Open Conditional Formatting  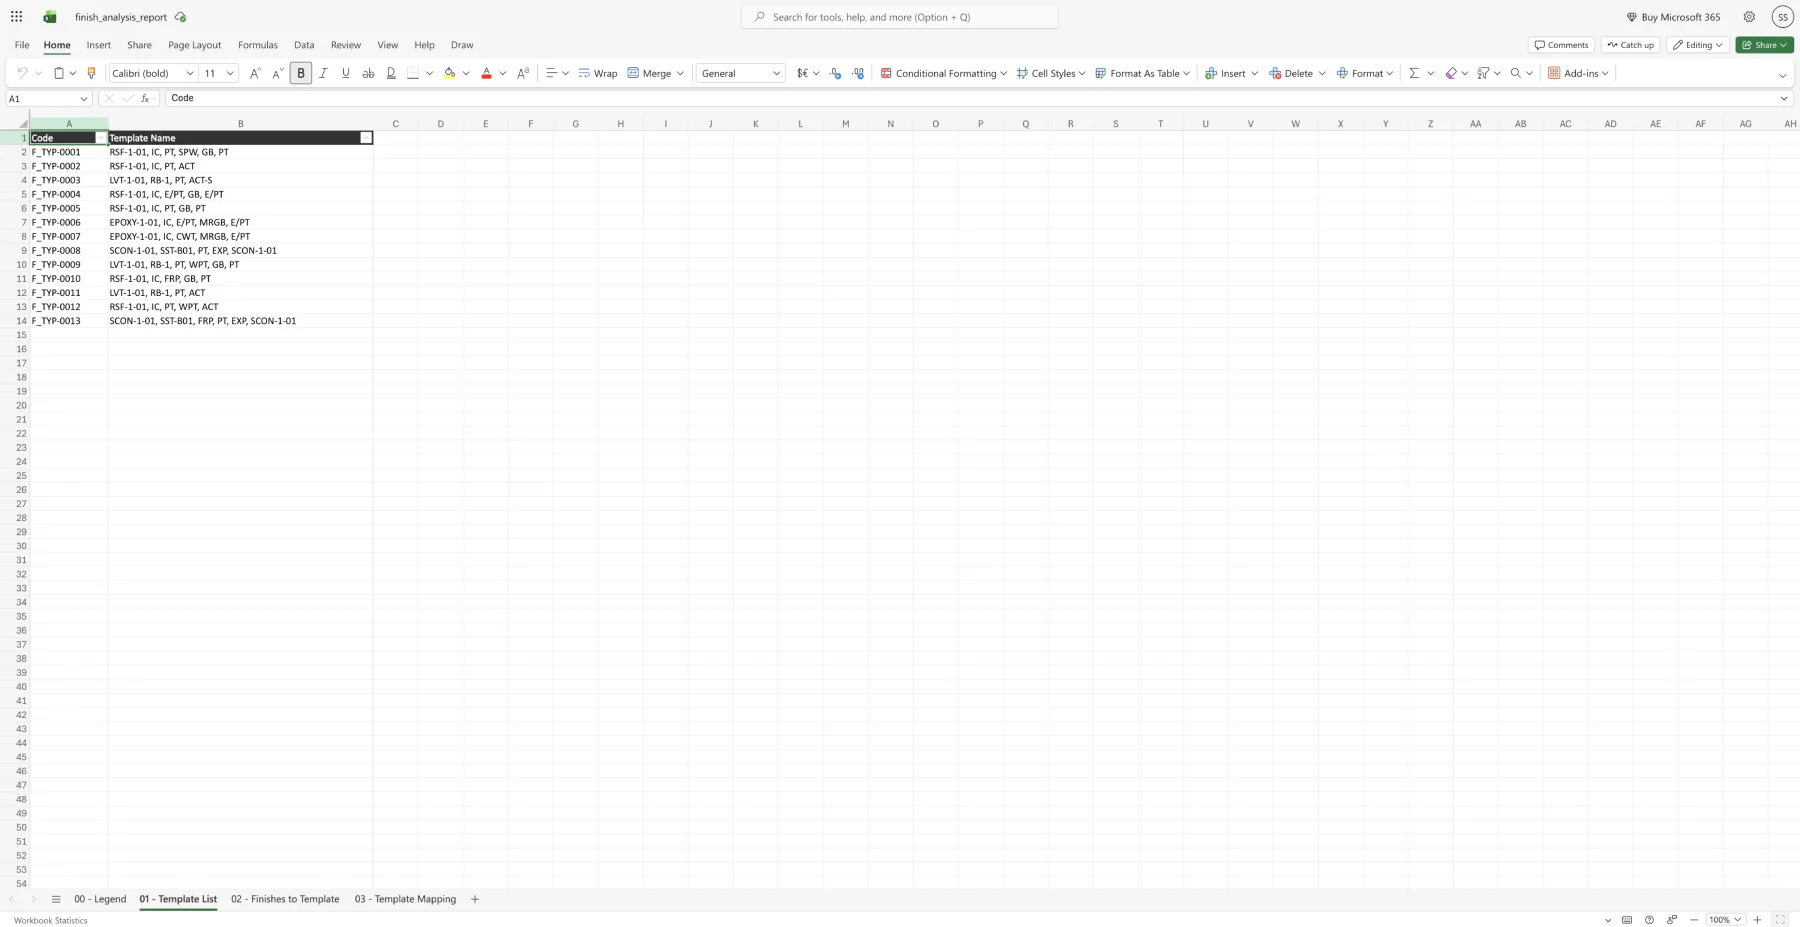[x=941, y=73]
